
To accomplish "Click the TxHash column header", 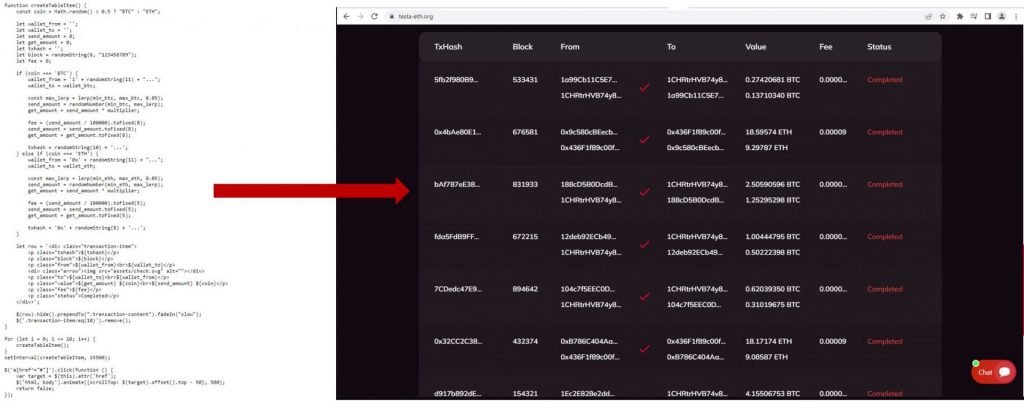I will click(448, 47).
